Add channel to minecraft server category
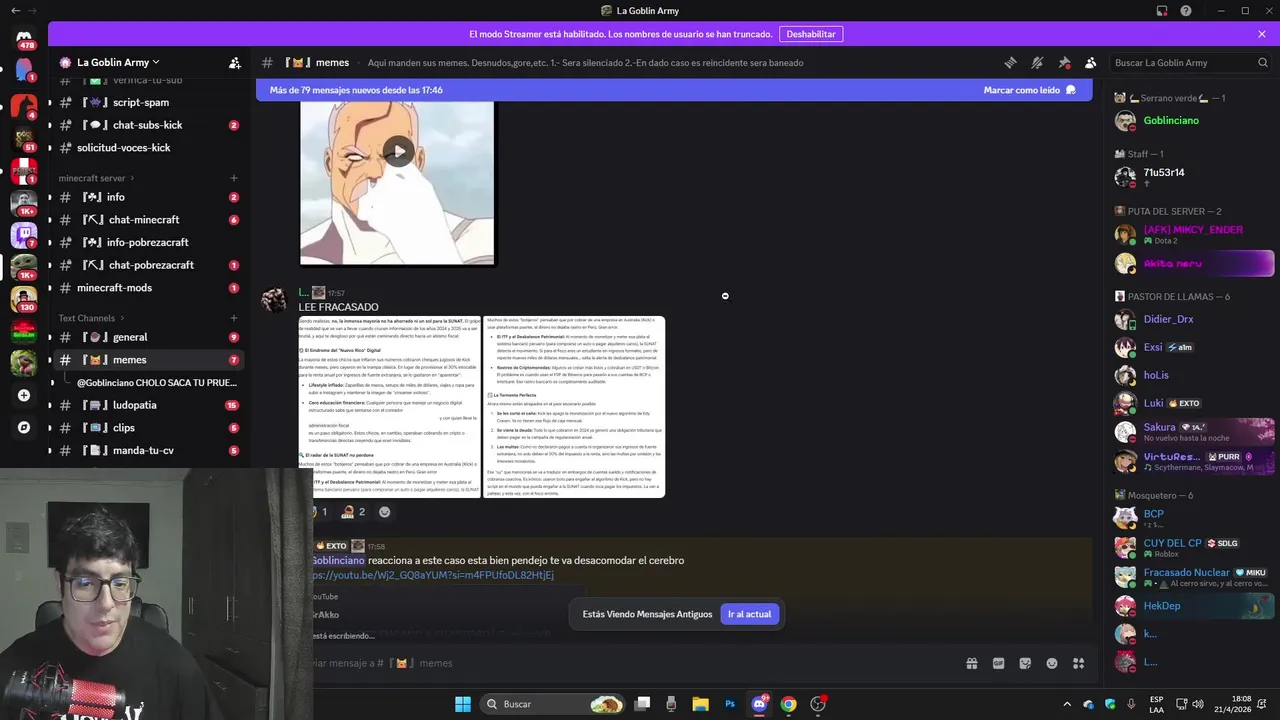The width and height of the screenshot is (1280, 720). (x=234, y=178)
